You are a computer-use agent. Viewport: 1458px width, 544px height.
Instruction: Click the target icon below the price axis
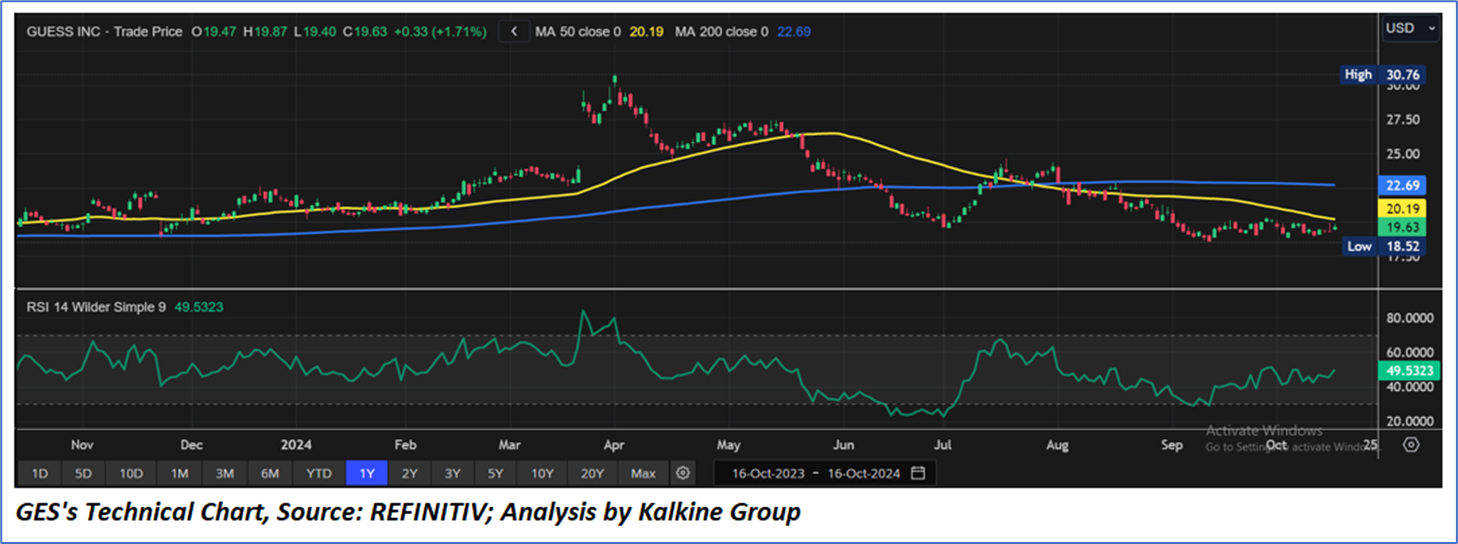(x=1411, y=445)
